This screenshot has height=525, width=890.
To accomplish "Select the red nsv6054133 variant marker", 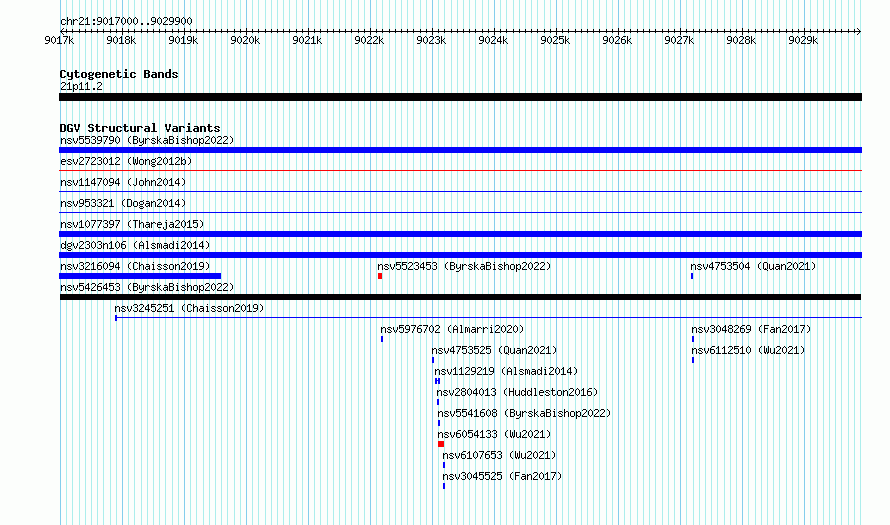I will [x=441, y=444].
